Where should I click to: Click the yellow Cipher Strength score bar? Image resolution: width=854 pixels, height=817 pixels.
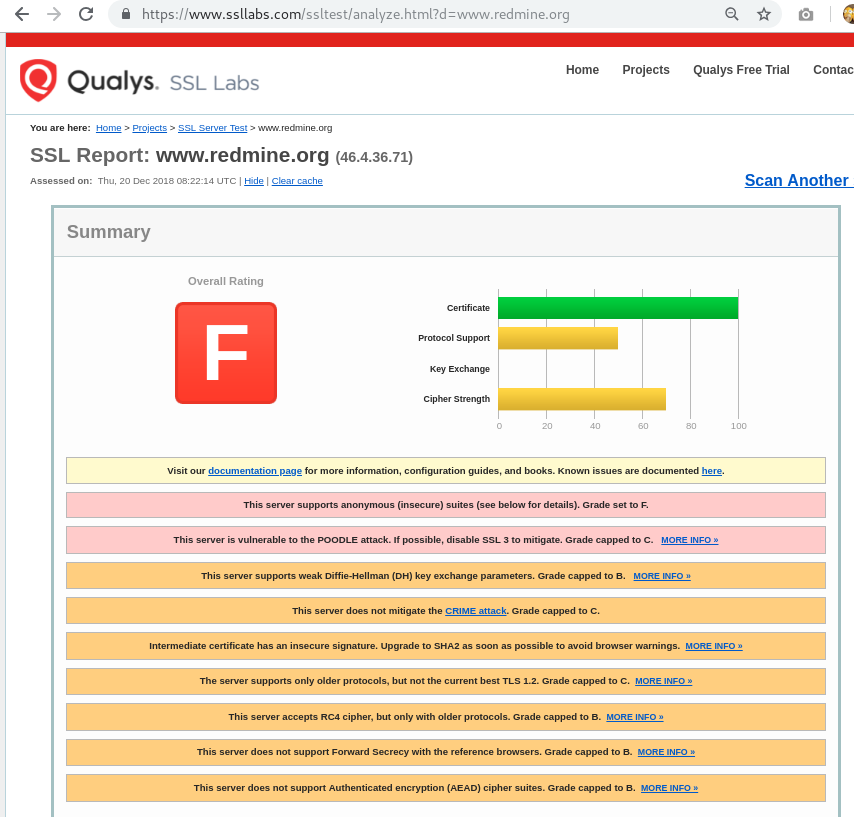pos(582,399)
